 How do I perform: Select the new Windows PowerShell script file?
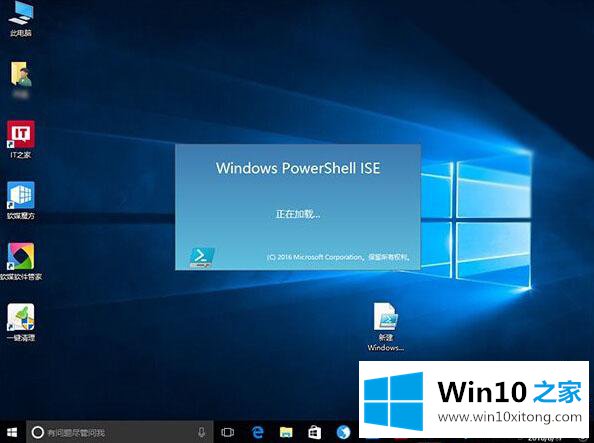[385, 327]
